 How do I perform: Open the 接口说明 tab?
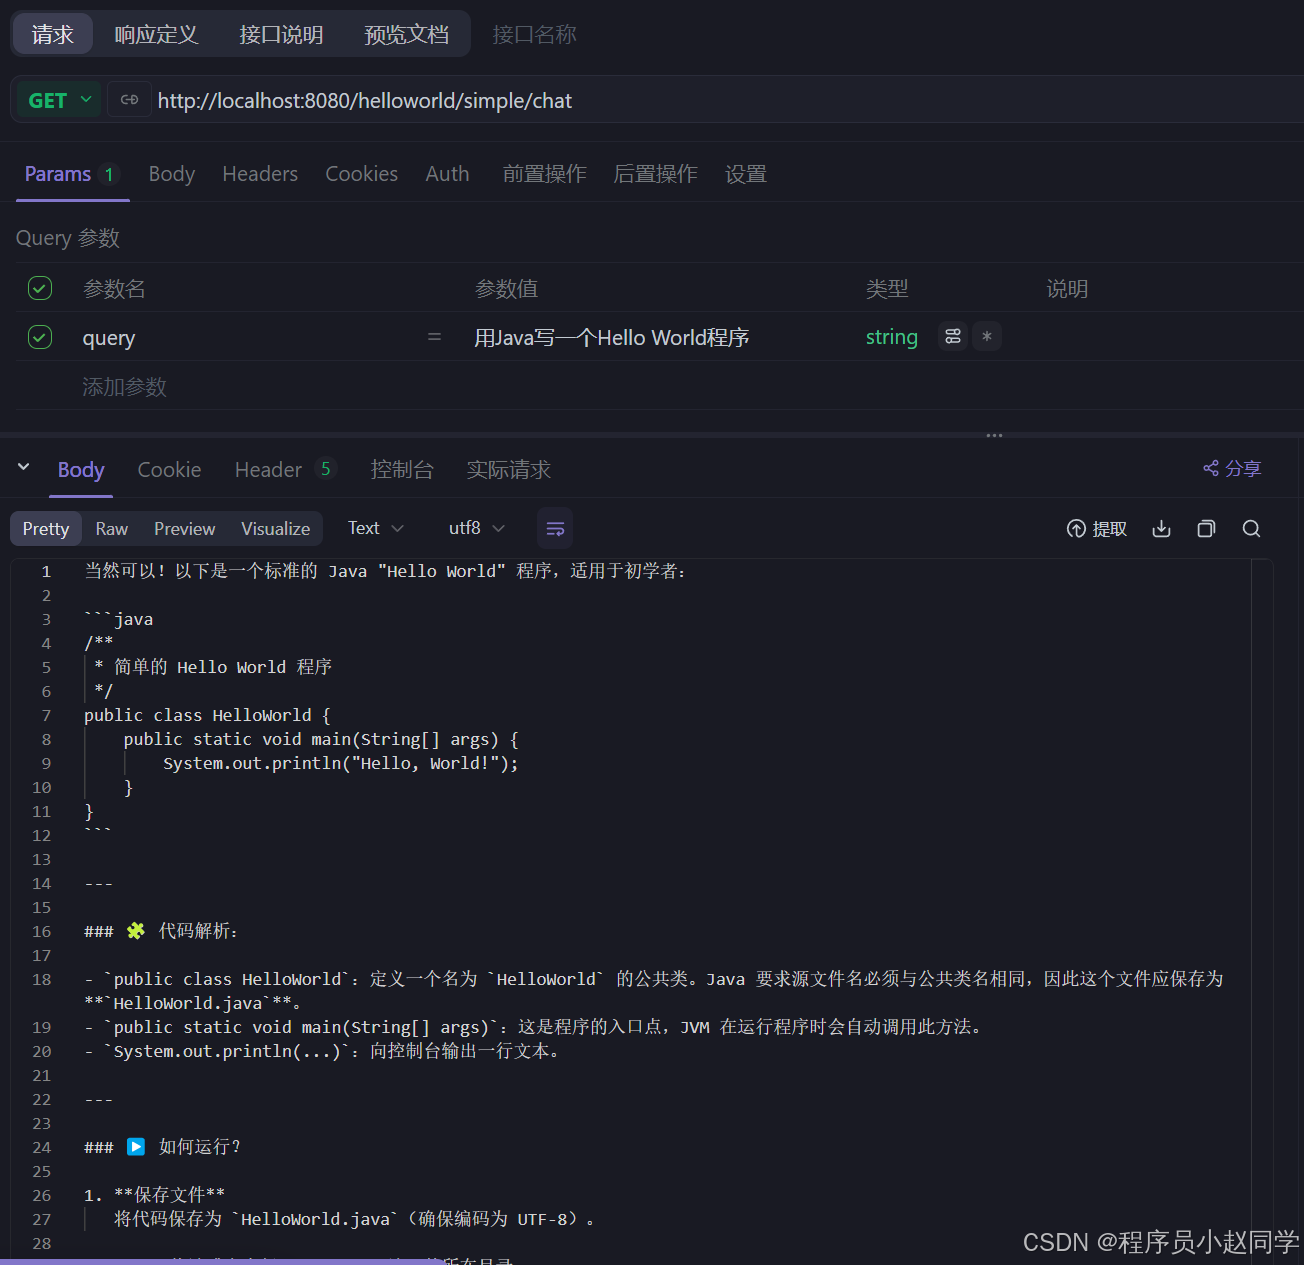(x=281, y=34)
